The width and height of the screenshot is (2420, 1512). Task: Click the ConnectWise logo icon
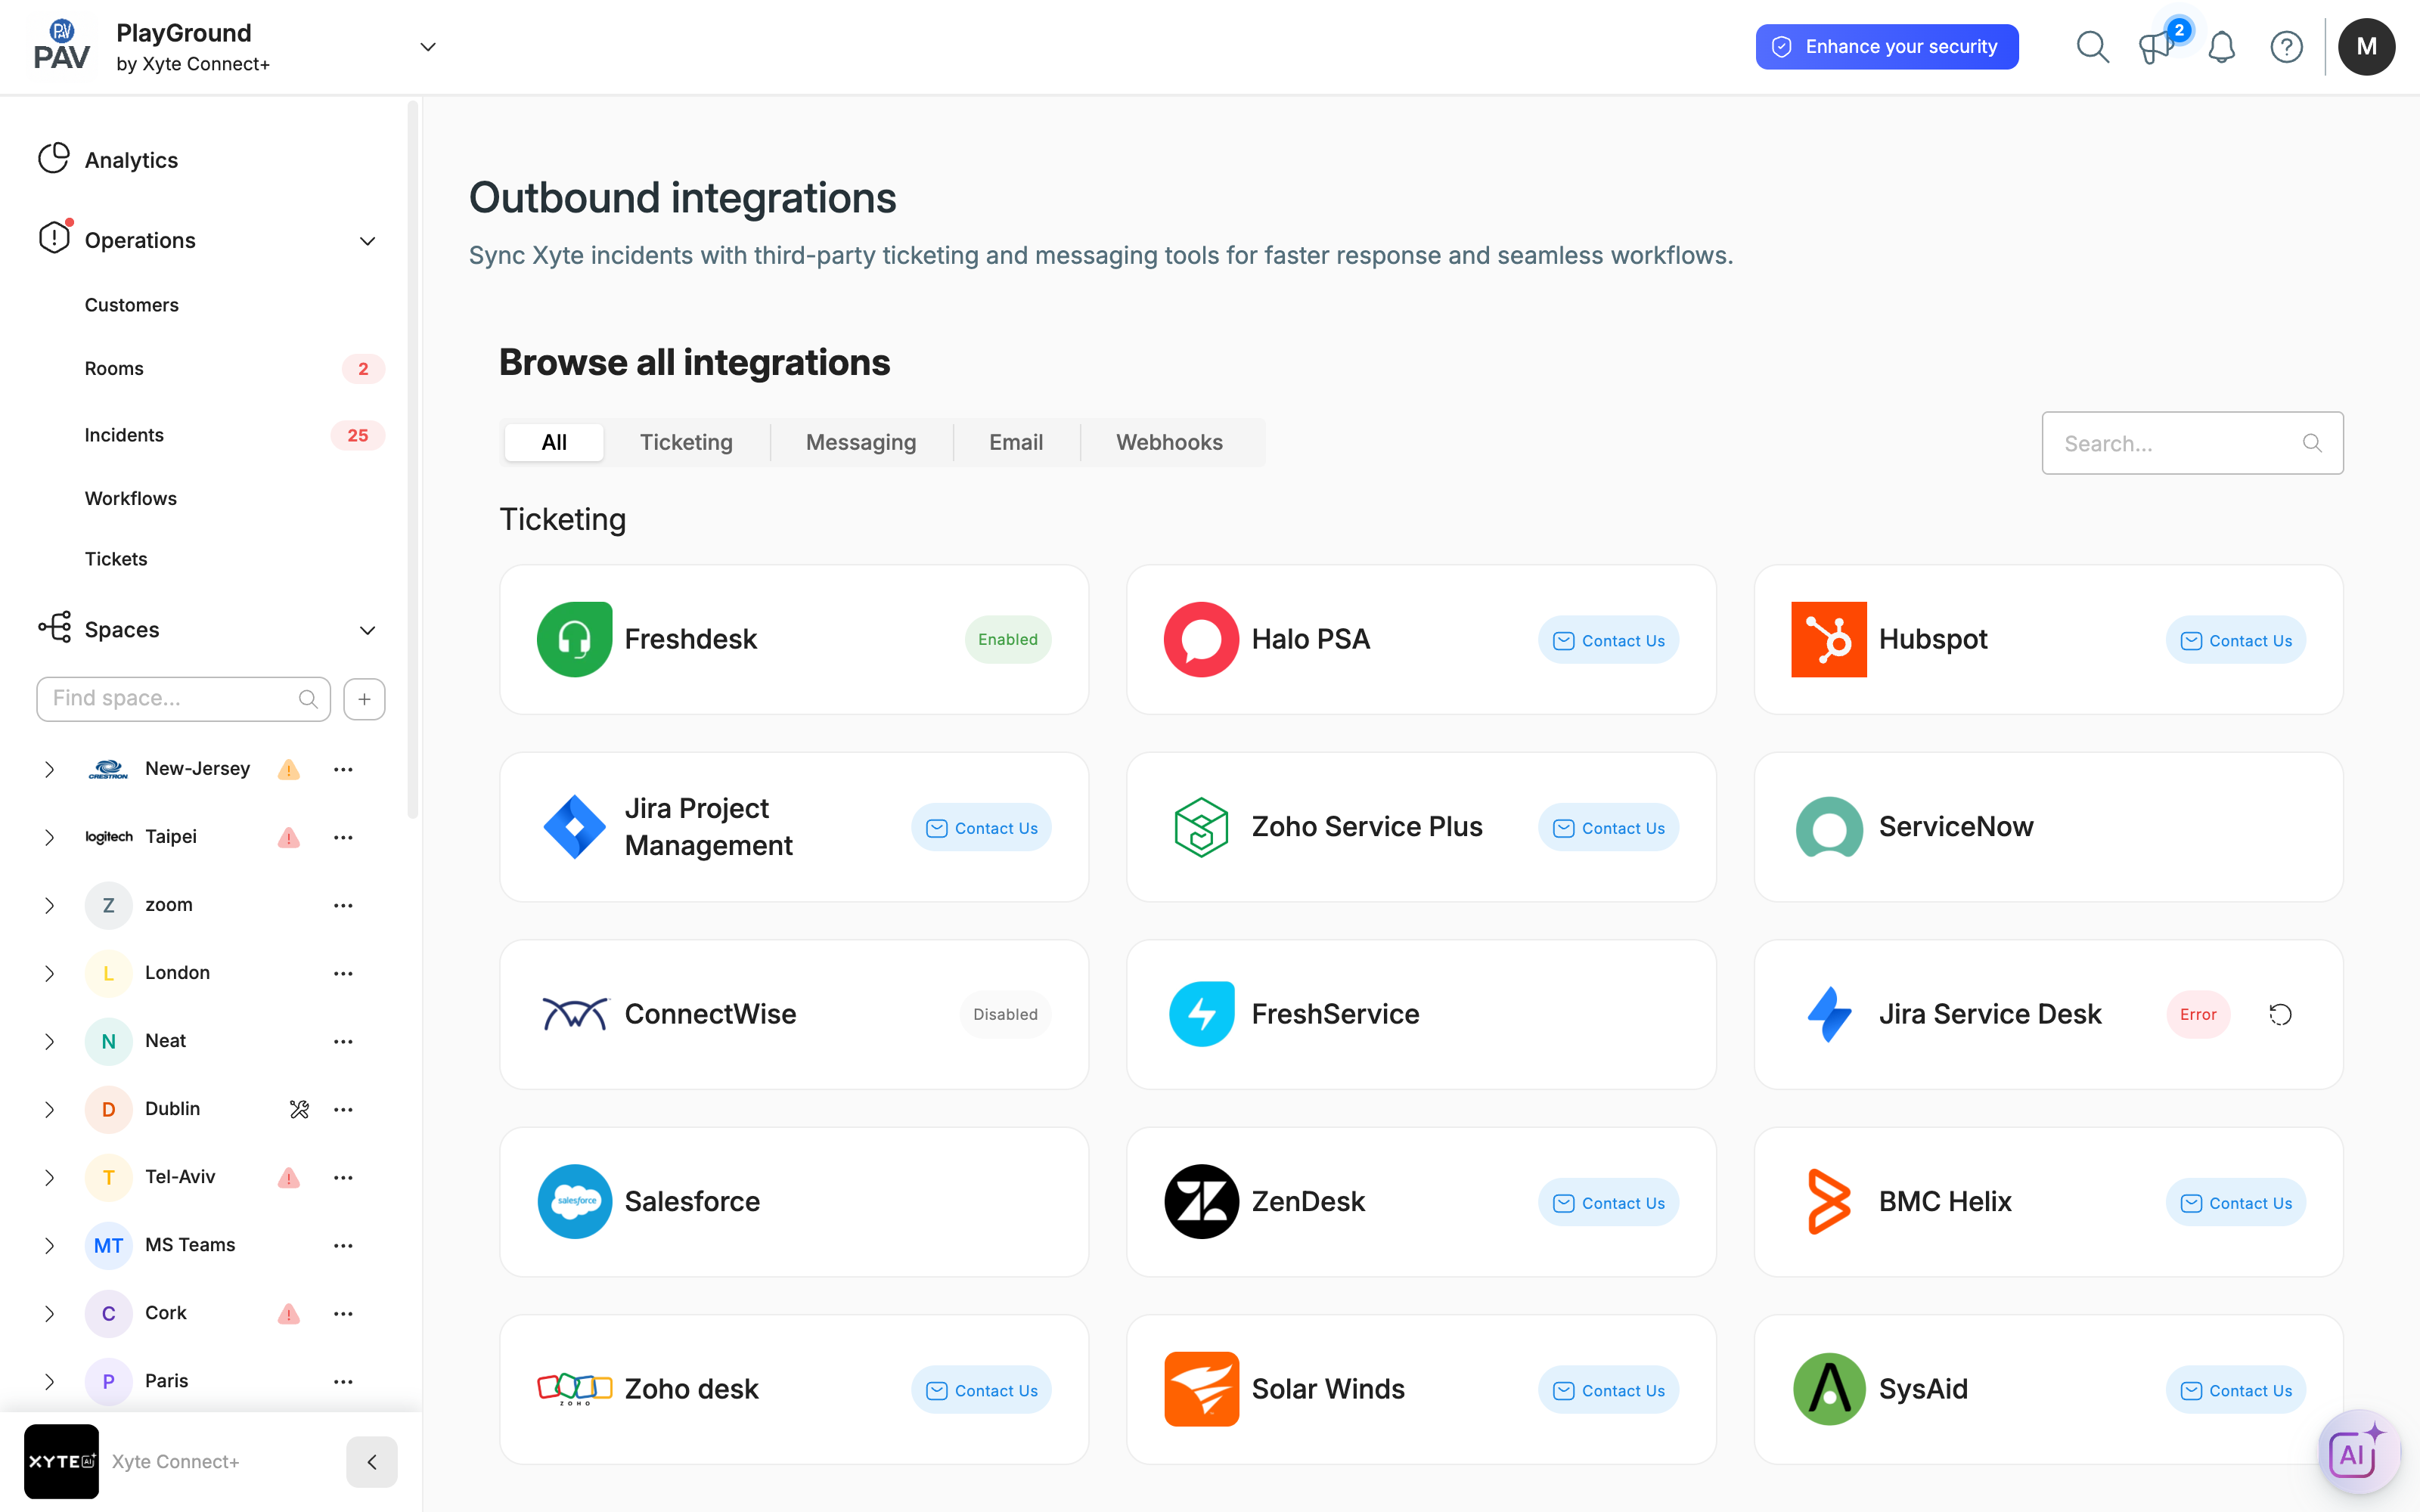point(574,1014)
